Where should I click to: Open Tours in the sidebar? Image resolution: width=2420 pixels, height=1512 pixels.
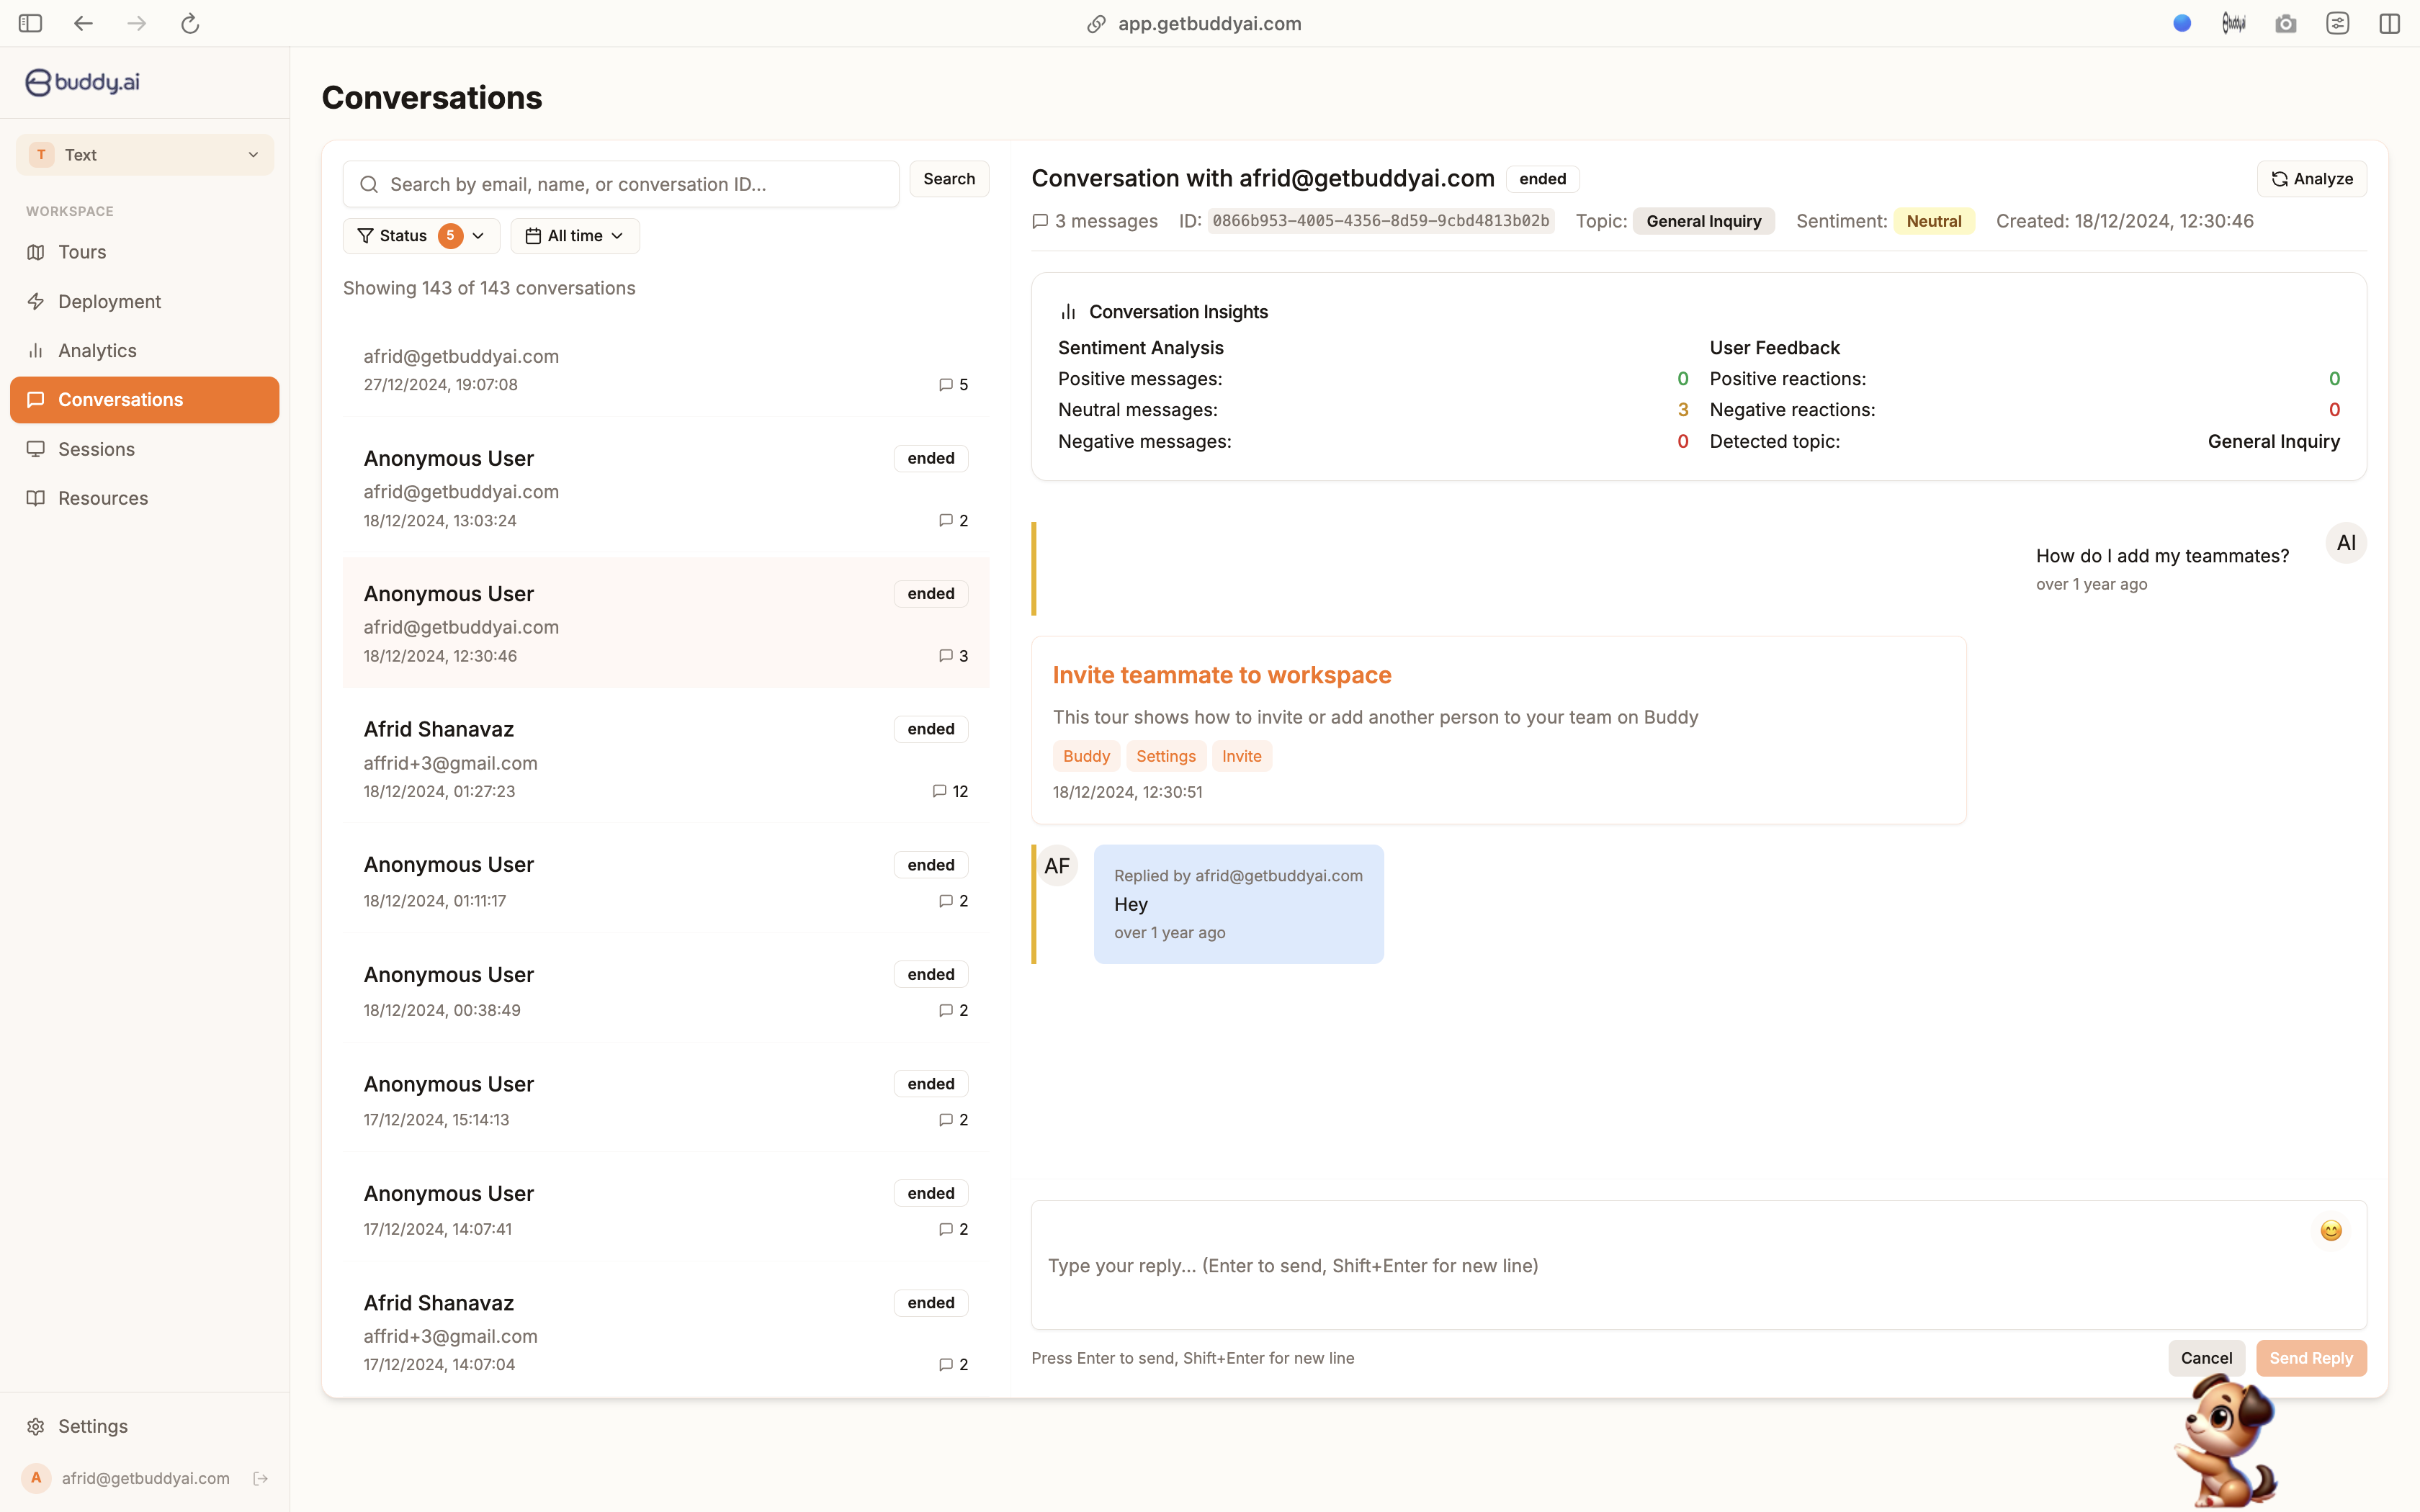145,252
